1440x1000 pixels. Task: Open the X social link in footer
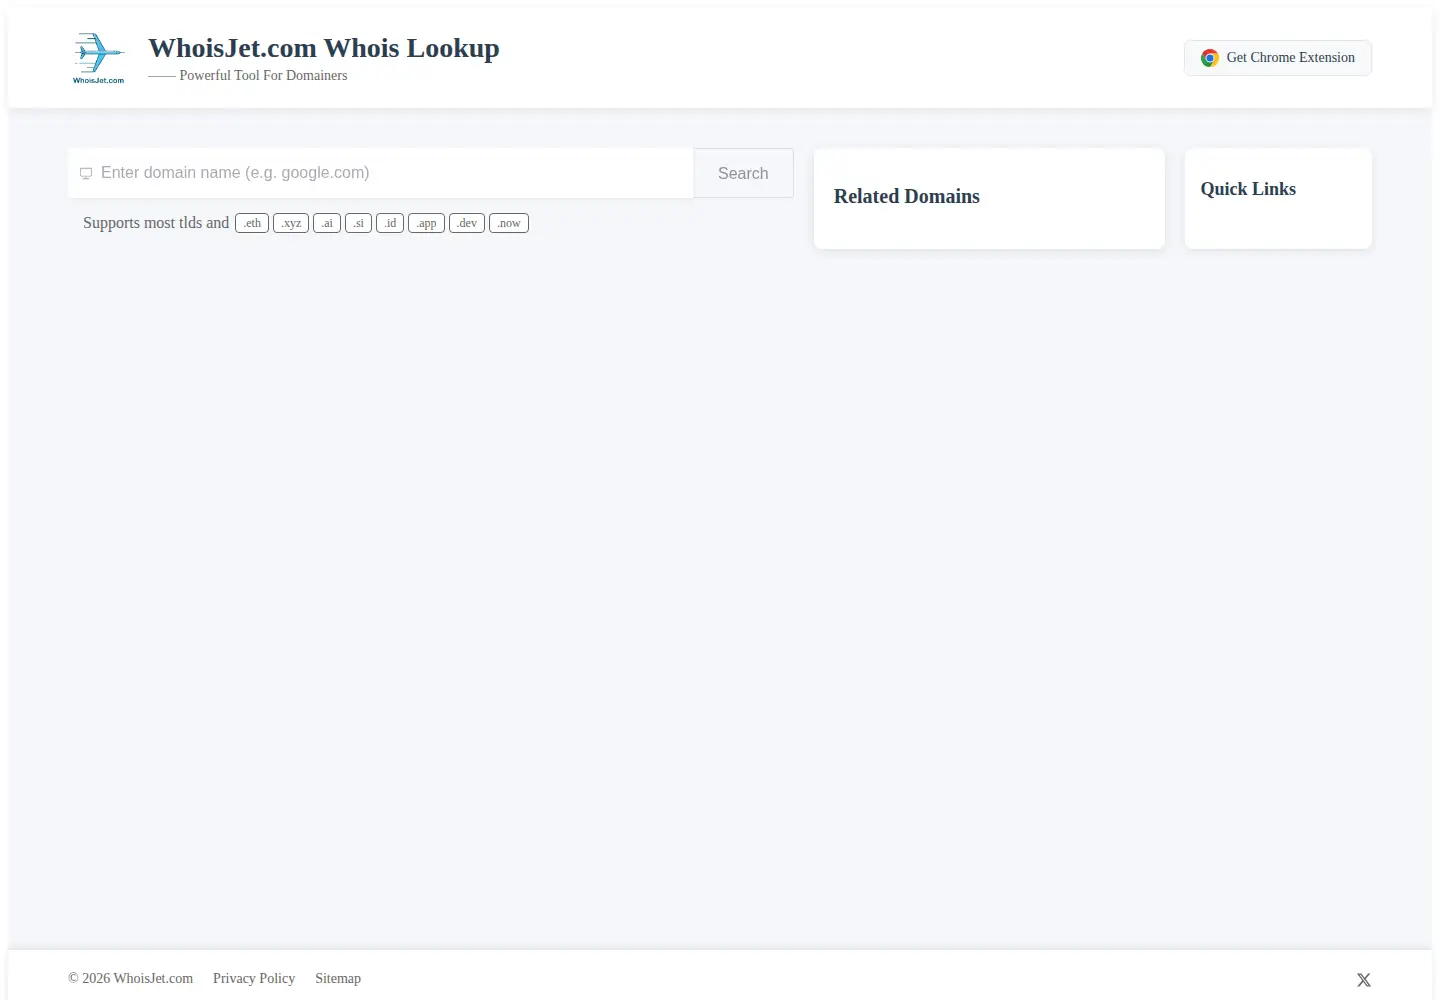(1364, 980)
